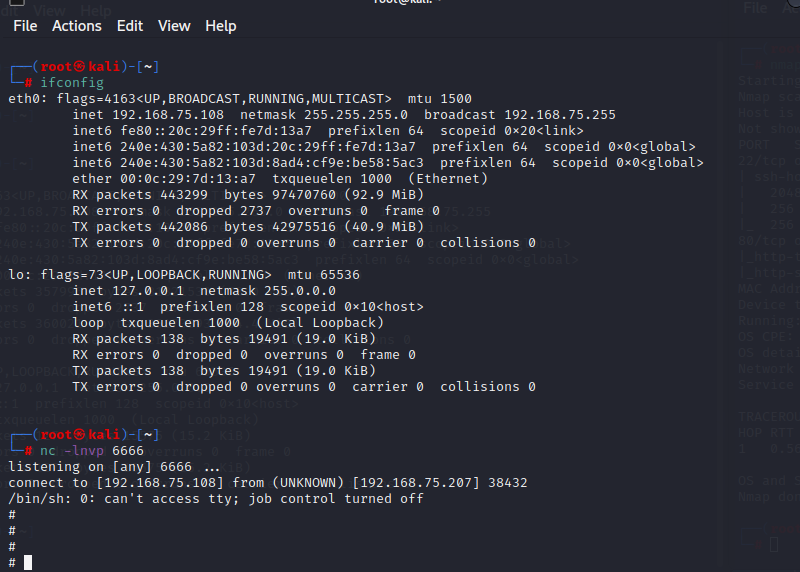
Task: Open the File menu in the terminal
Action: pos(25,26)
